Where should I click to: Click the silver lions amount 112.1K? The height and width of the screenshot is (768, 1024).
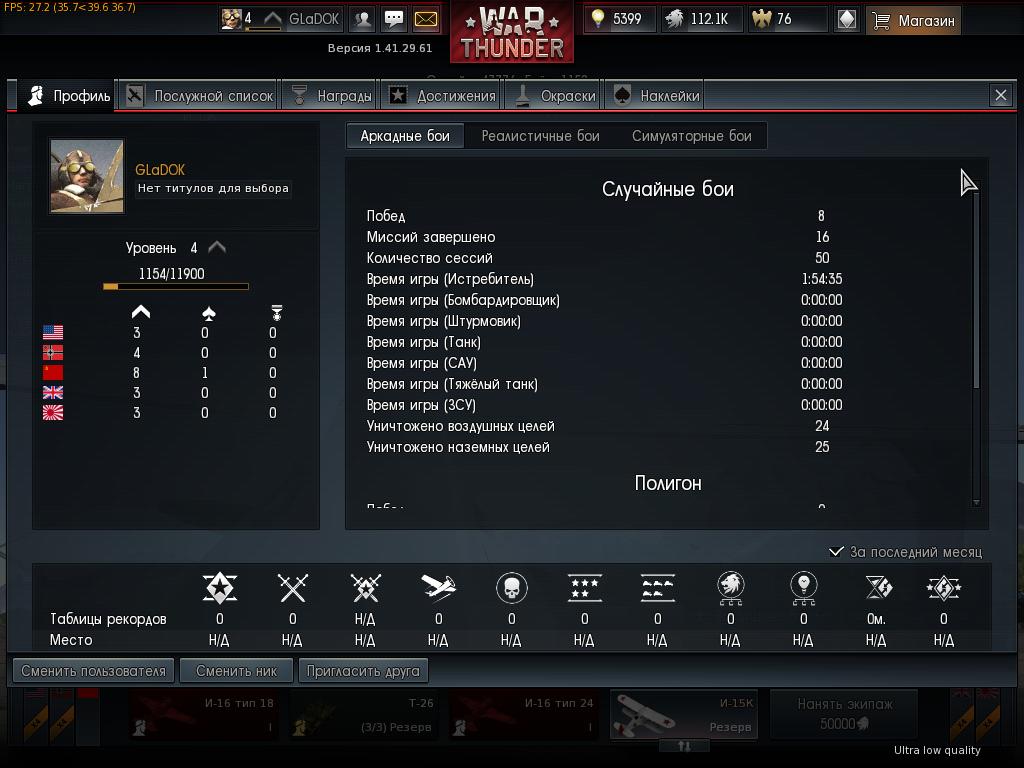(x=709, y=19)
